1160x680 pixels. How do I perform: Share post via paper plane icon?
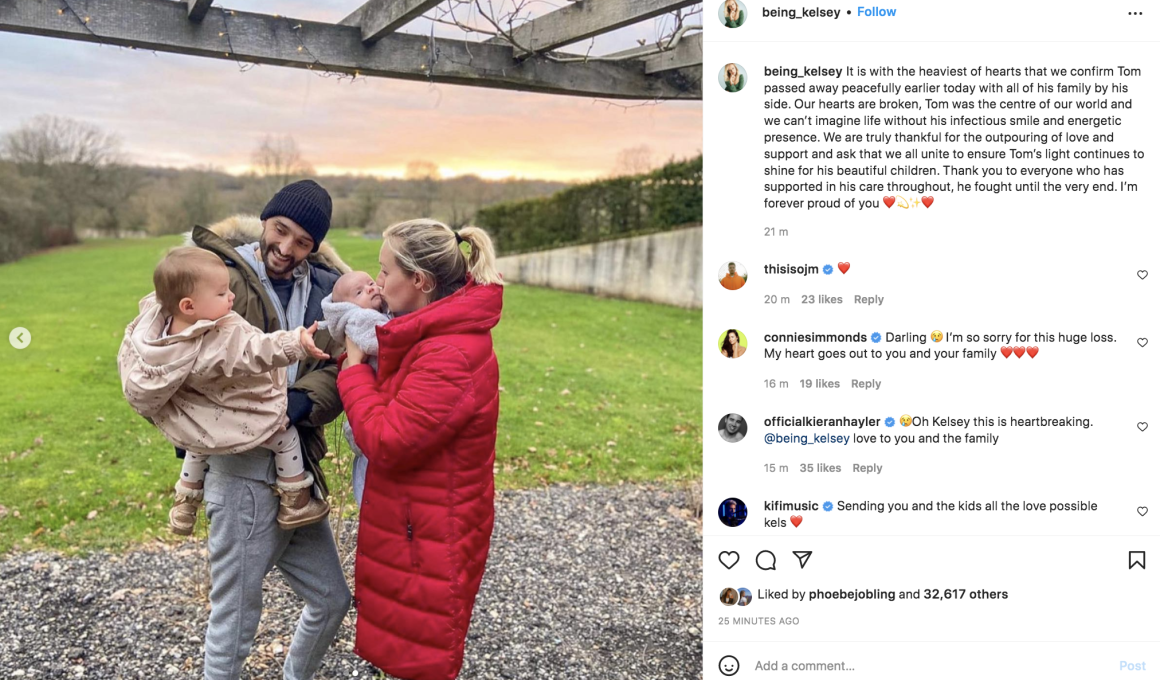pos(803,559)
